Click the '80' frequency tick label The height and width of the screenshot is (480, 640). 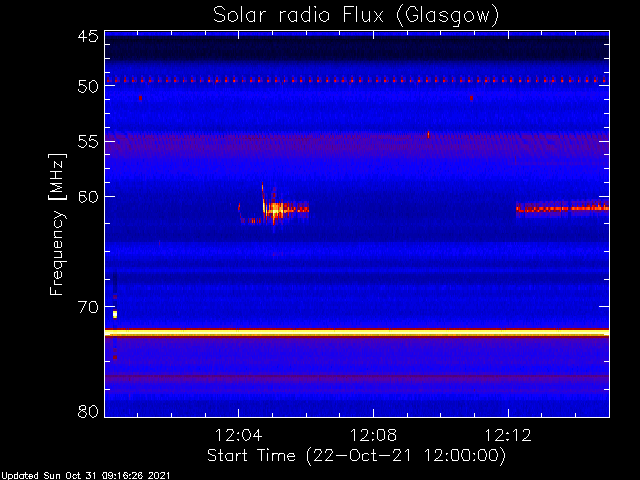88,411
